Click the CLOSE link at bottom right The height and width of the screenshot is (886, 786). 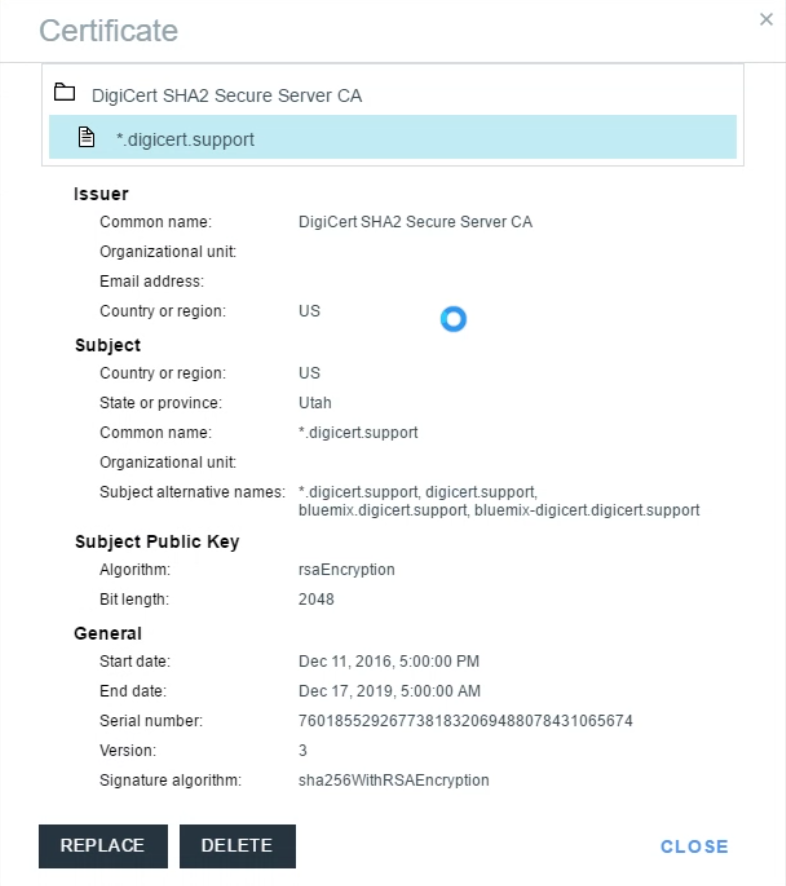694,846
